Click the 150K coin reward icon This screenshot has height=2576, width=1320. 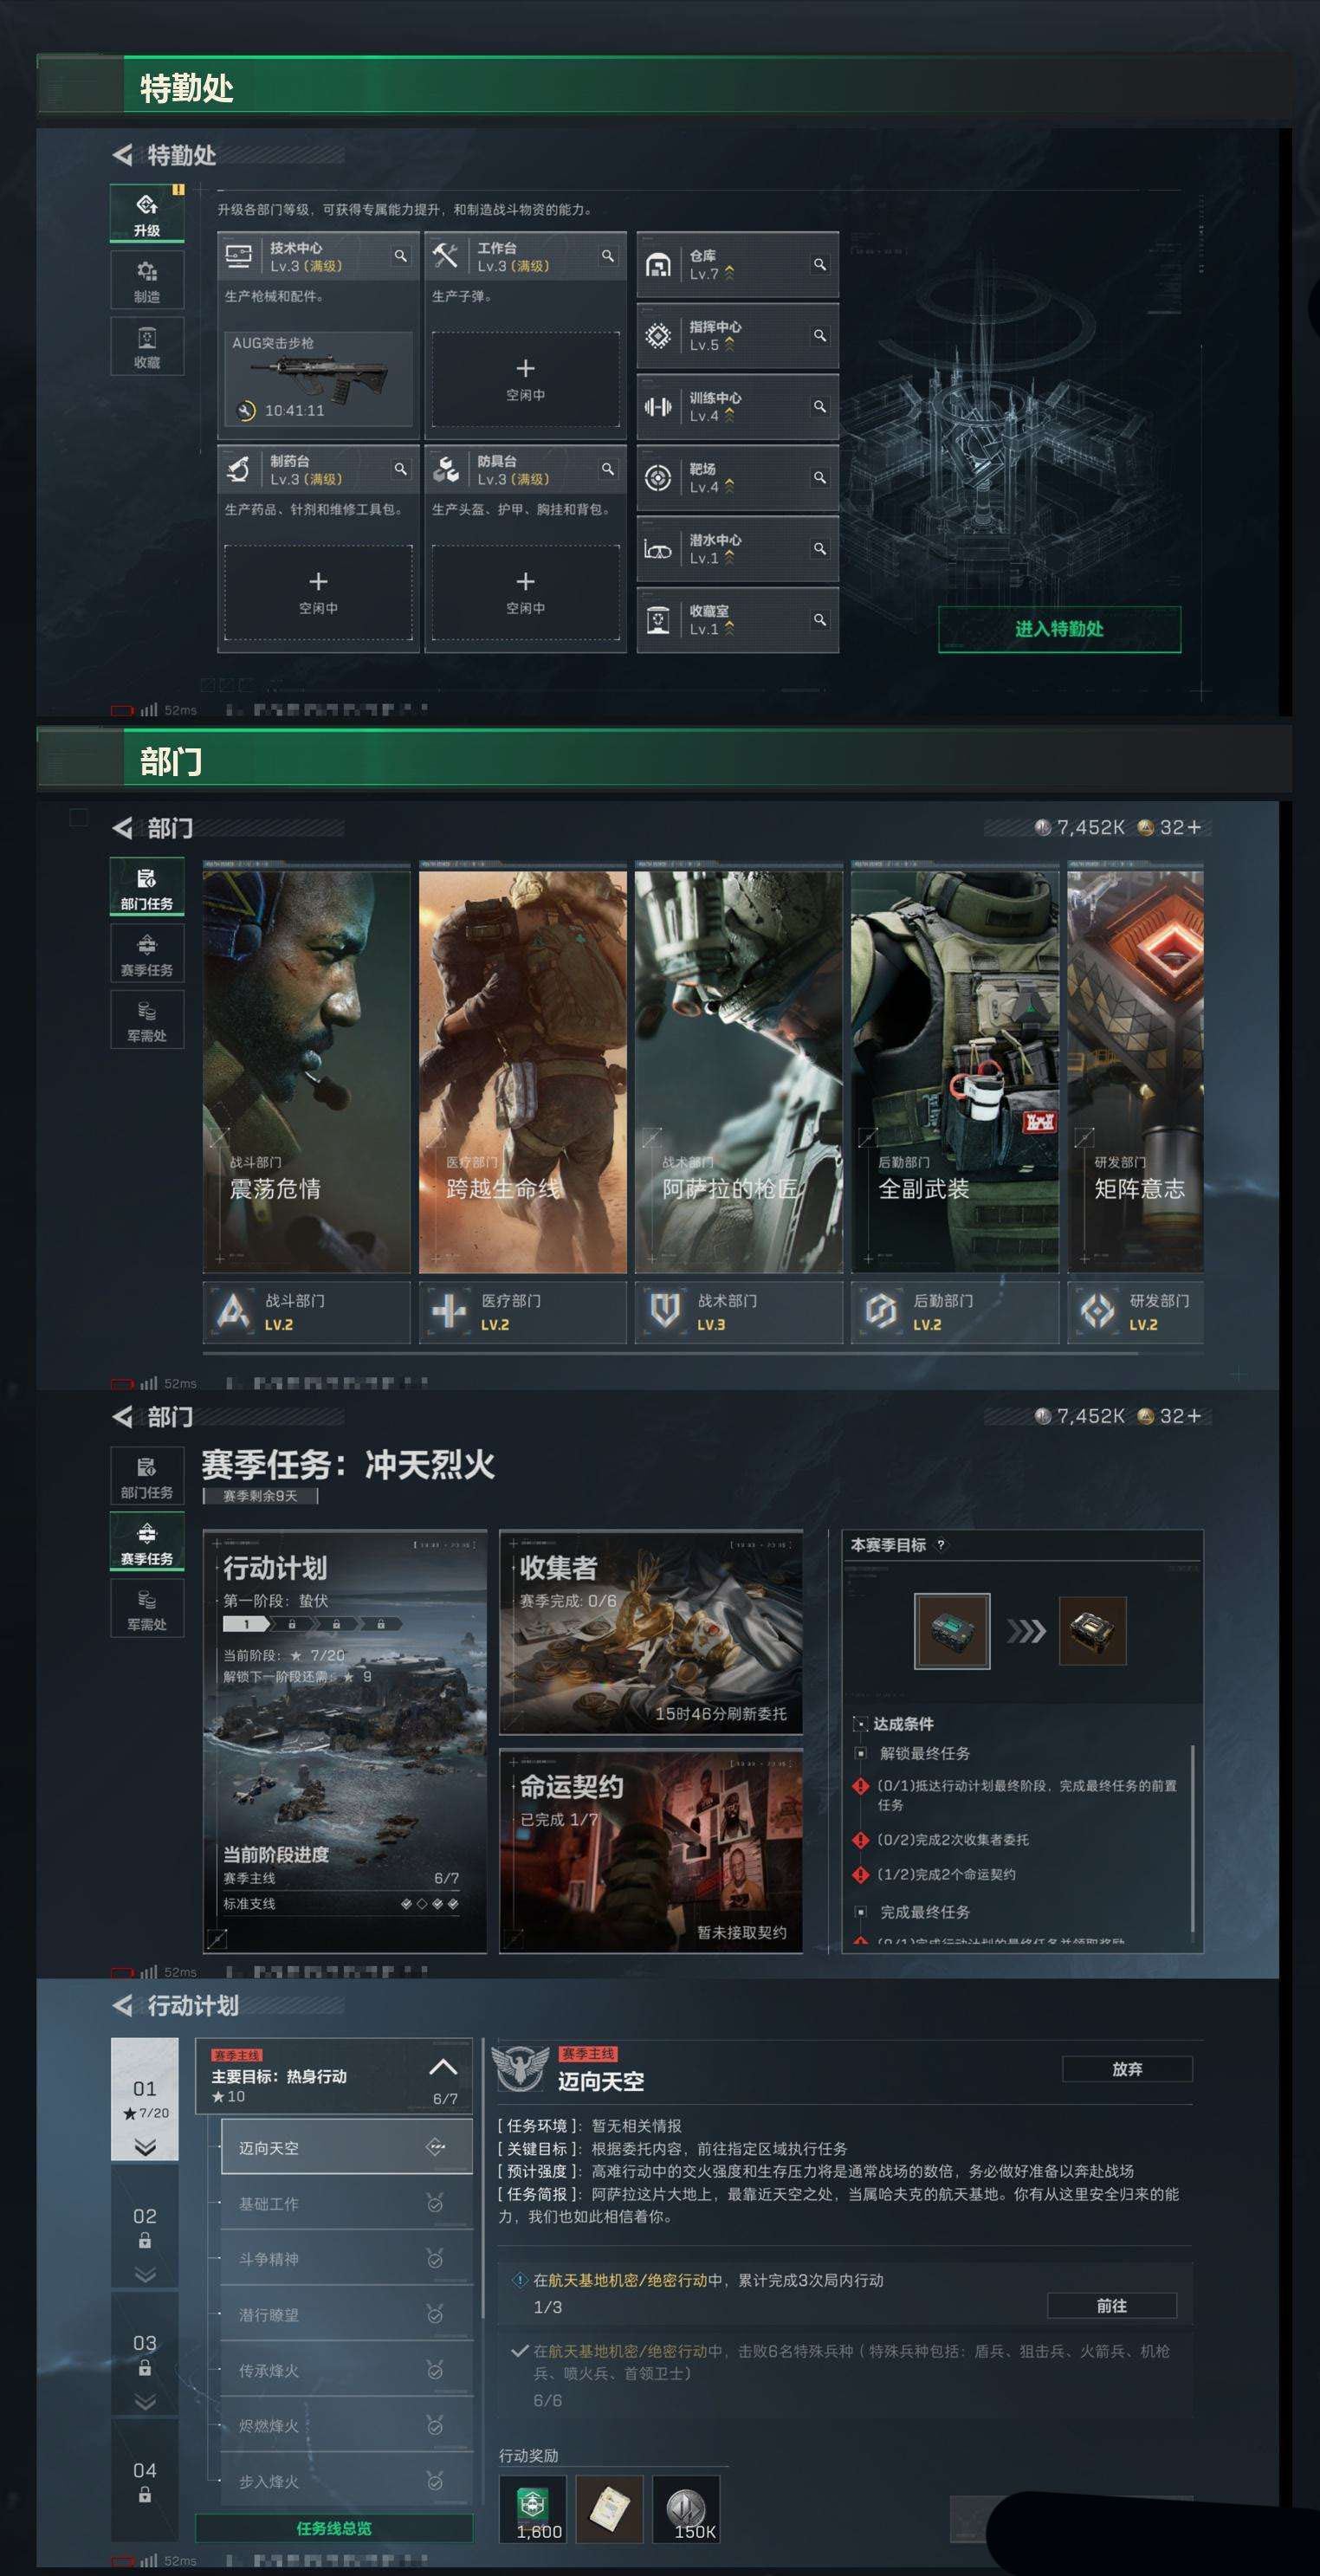click(x=686, y=2508)
